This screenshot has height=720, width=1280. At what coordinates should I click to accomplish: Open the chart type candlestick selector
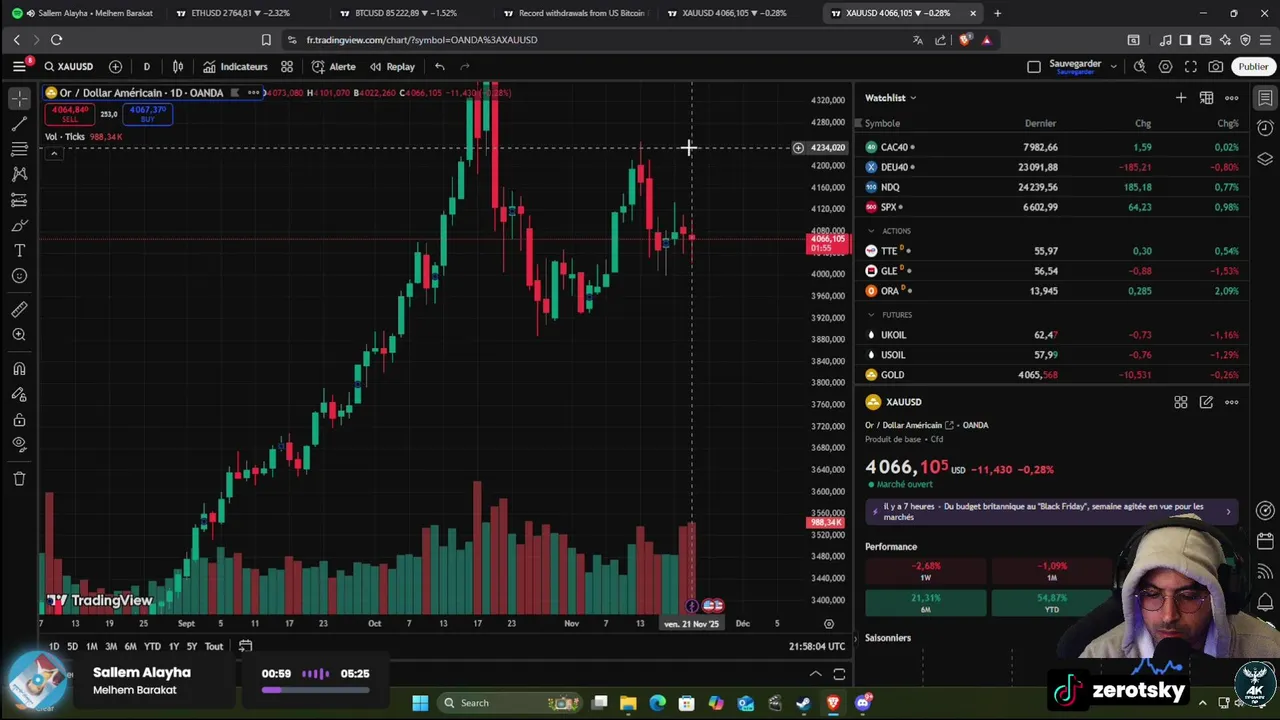(178, 67)
